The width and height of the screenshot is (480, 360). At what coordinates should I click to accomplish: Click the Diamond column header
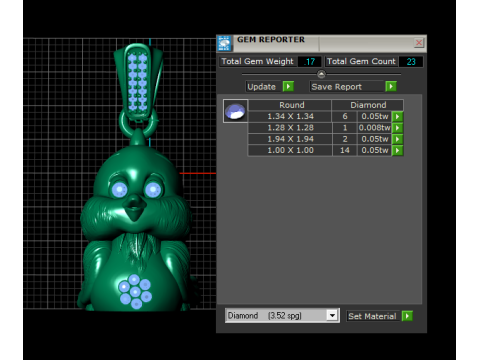[368, 105]
